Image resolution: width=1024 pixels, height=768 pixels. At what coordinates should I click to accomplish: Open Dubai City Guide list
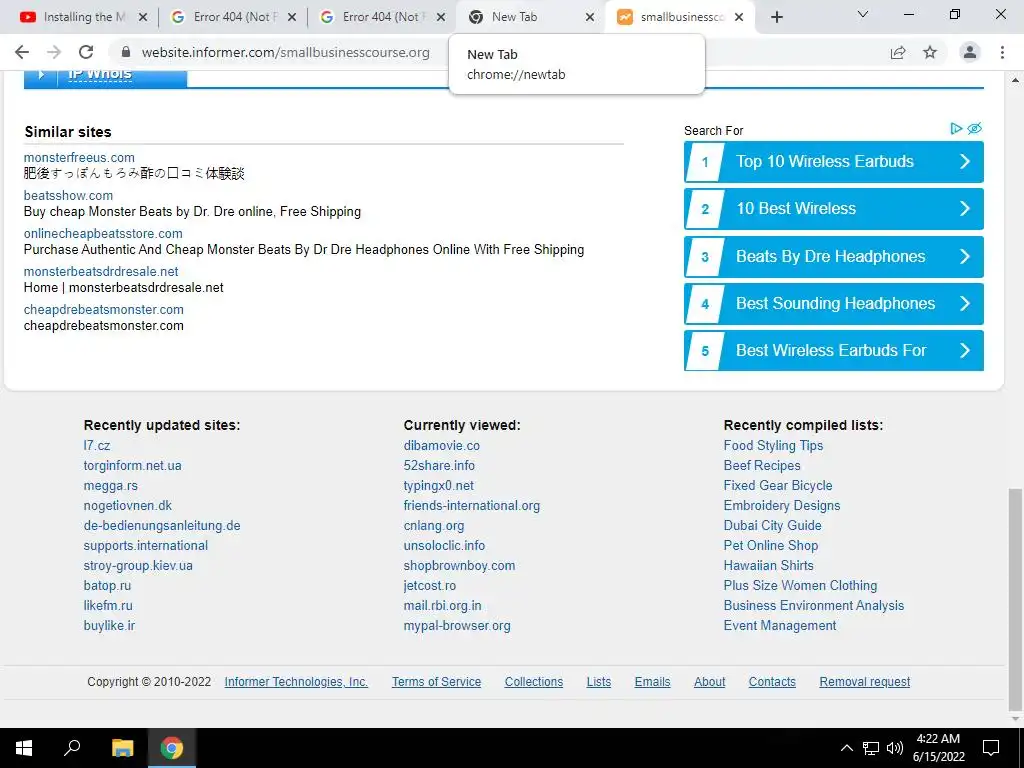pyautogui.click(x=773, y=526)
